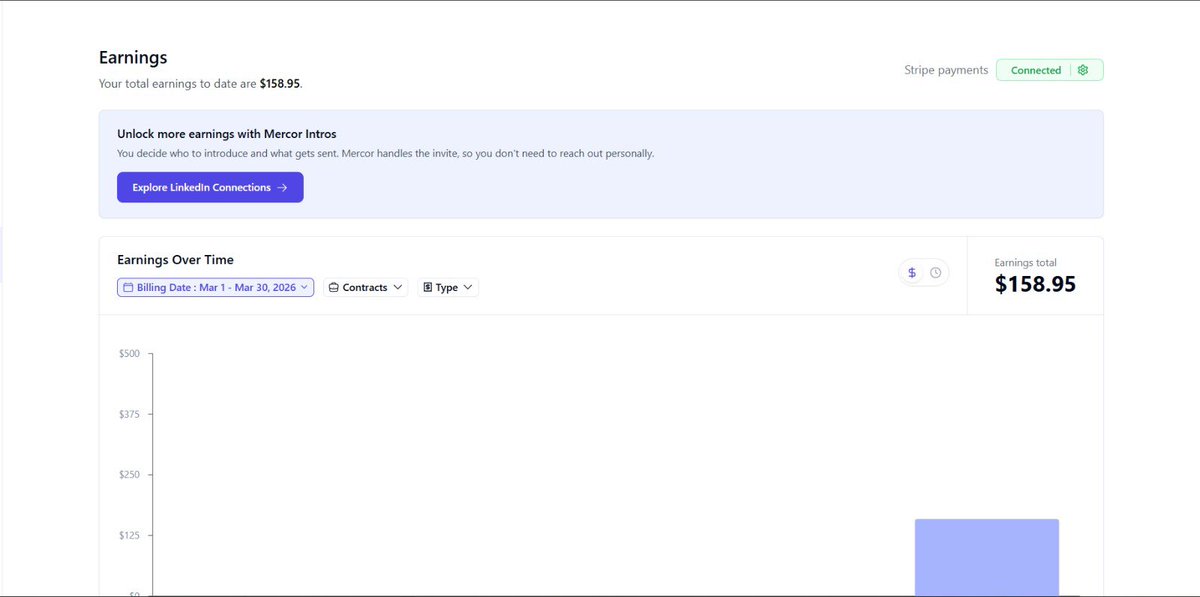The width and height of the screenshot is (1200, 597).
Task: Click the Earnings page heading
Action: [x=133, y=58]
